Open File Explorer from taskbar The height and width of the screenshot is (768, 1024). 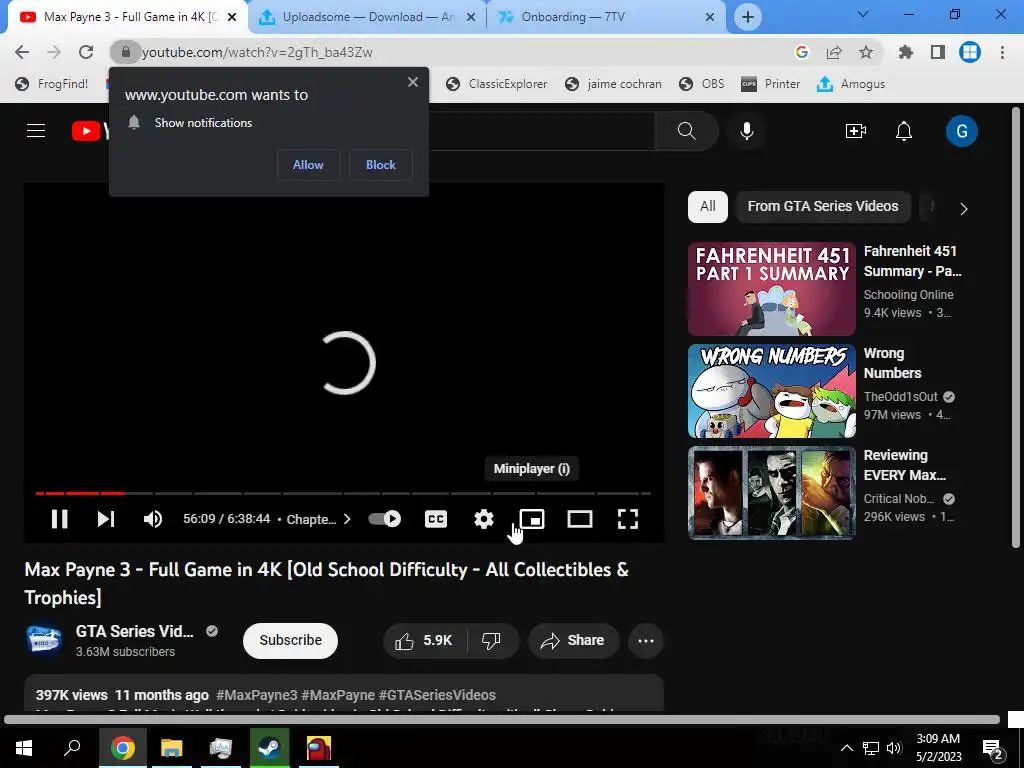point(172,748)
